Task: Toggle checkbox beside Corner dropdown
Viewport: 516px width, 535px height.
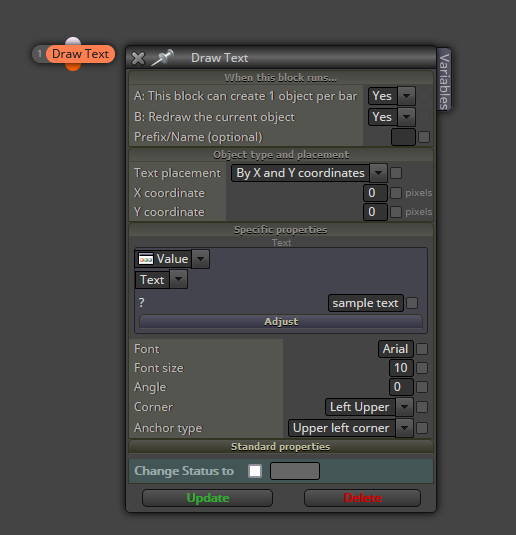Action: pyautogui.click(x=422, y=407)
